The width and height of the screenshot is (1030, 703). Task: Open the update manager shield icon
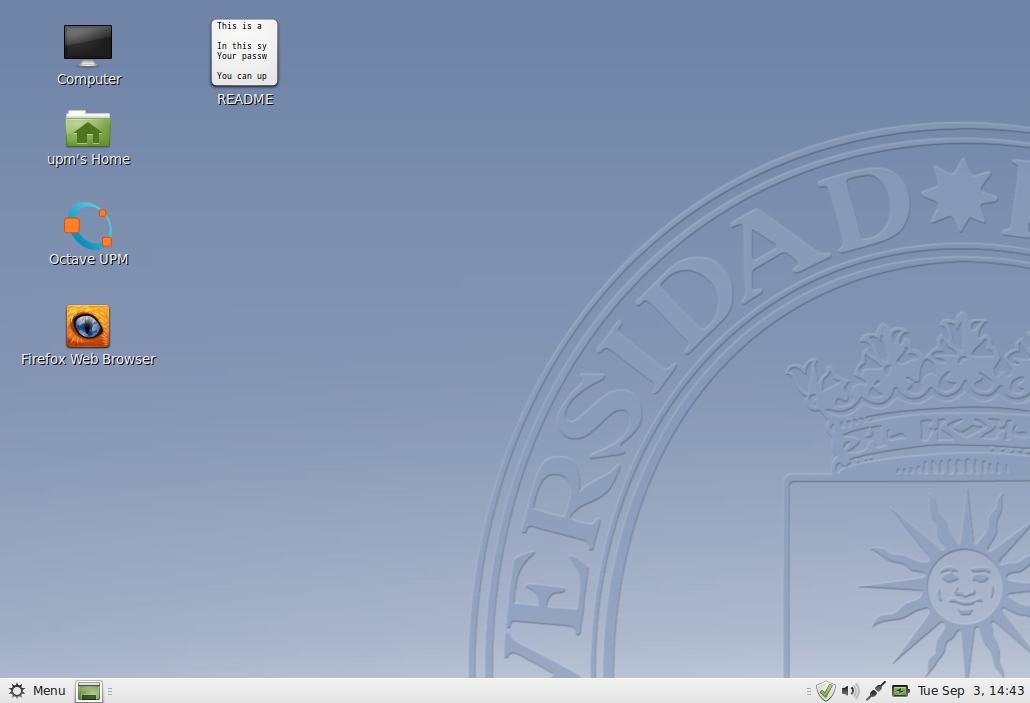[825, 691]
